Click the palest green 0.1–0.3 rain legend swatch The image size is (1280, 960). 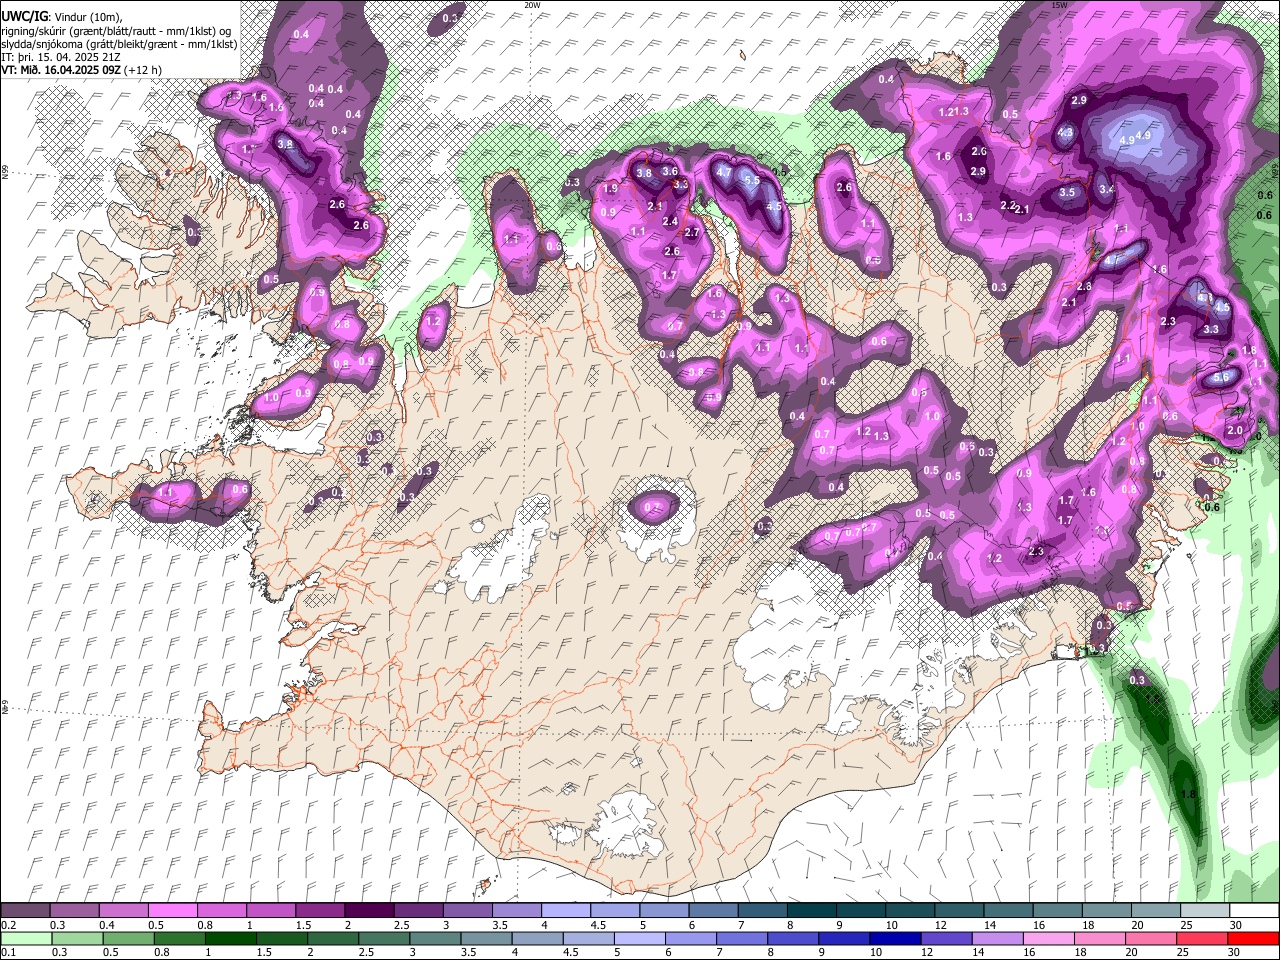pyautogui.click(x=26, y=938)
